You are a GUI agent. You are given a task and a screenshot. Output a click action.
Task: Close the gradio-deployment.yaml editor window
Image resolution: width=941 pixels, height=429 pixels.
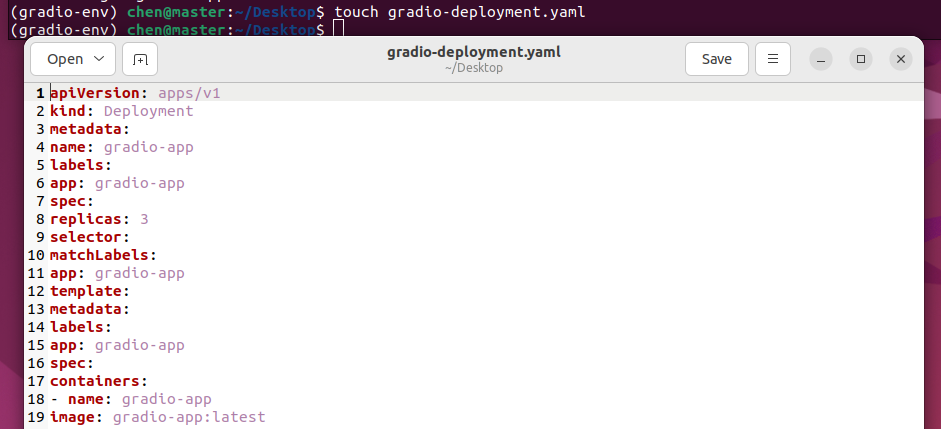901,59
